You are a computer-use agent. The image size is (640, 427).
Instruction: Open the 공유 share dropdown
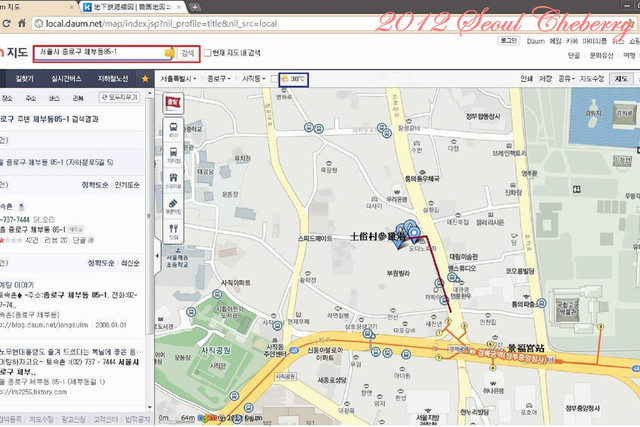(x=567, y=78)
